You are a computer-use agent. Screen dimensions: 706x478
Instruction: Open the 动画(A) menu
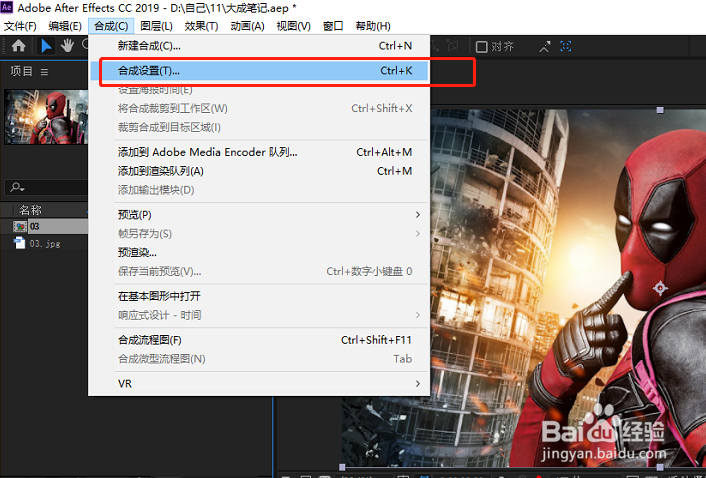point(247,26)
